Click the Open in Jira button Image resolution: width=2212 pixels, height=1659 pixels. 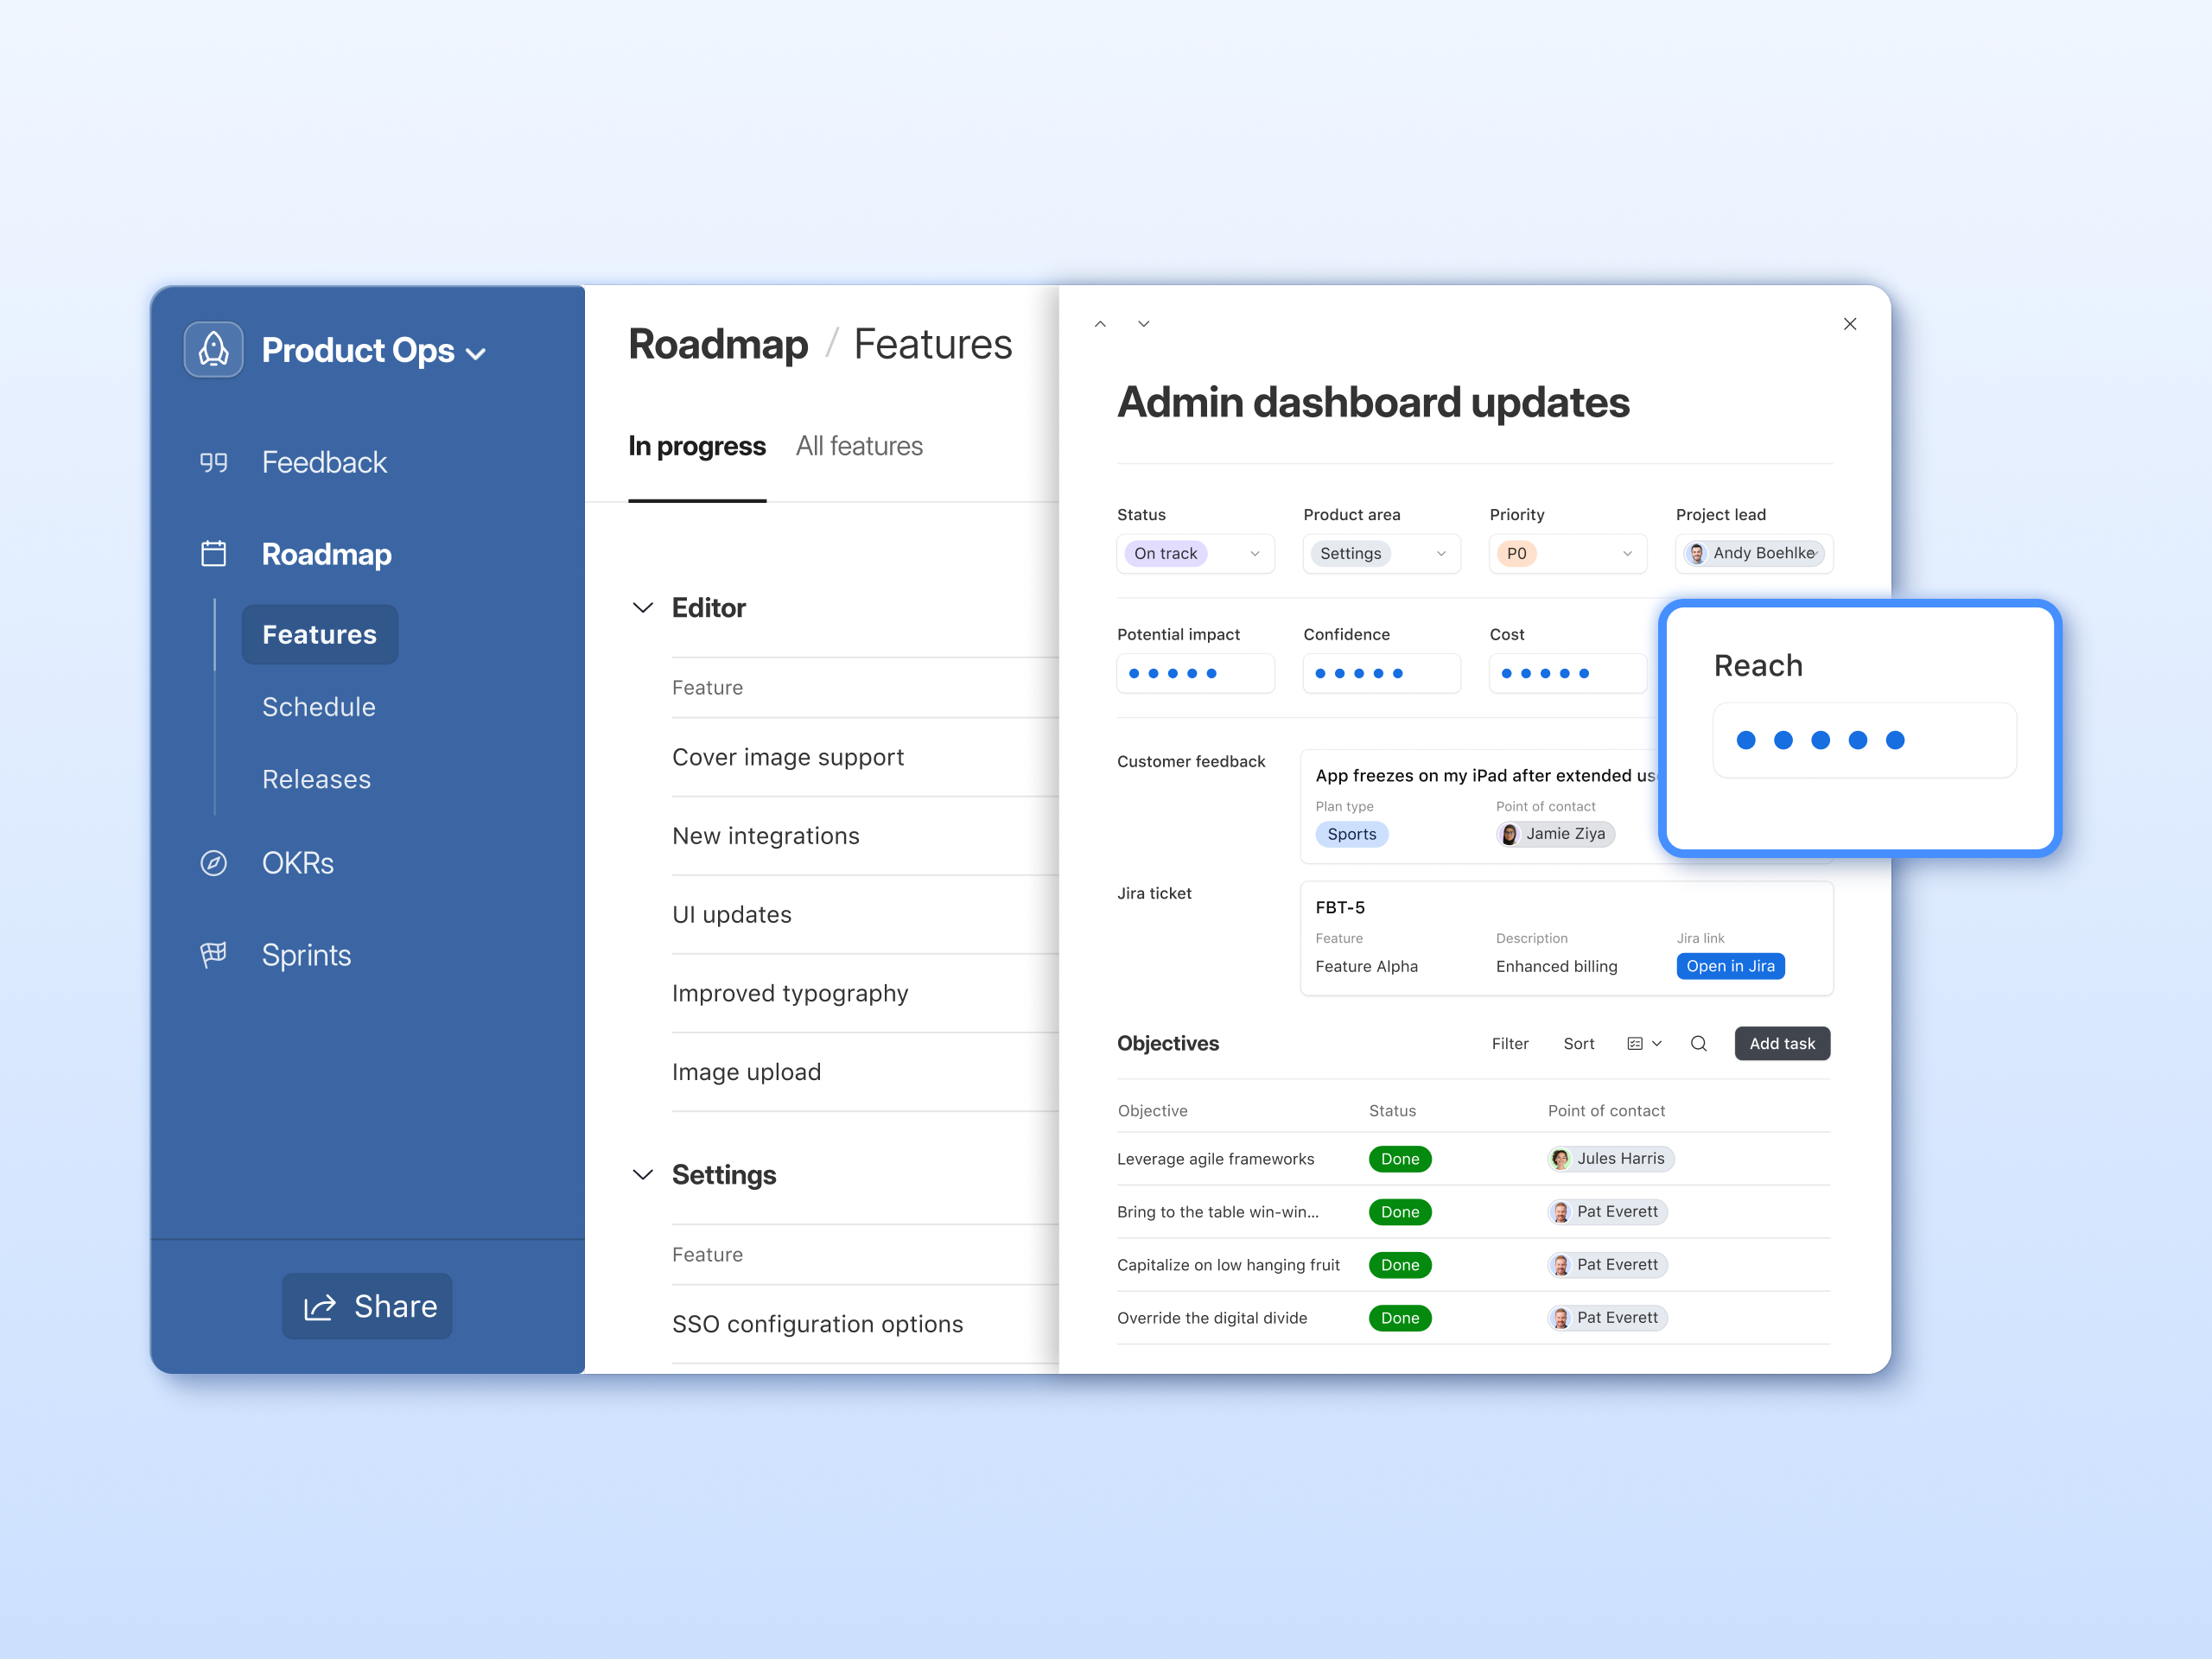point(1729,966)
